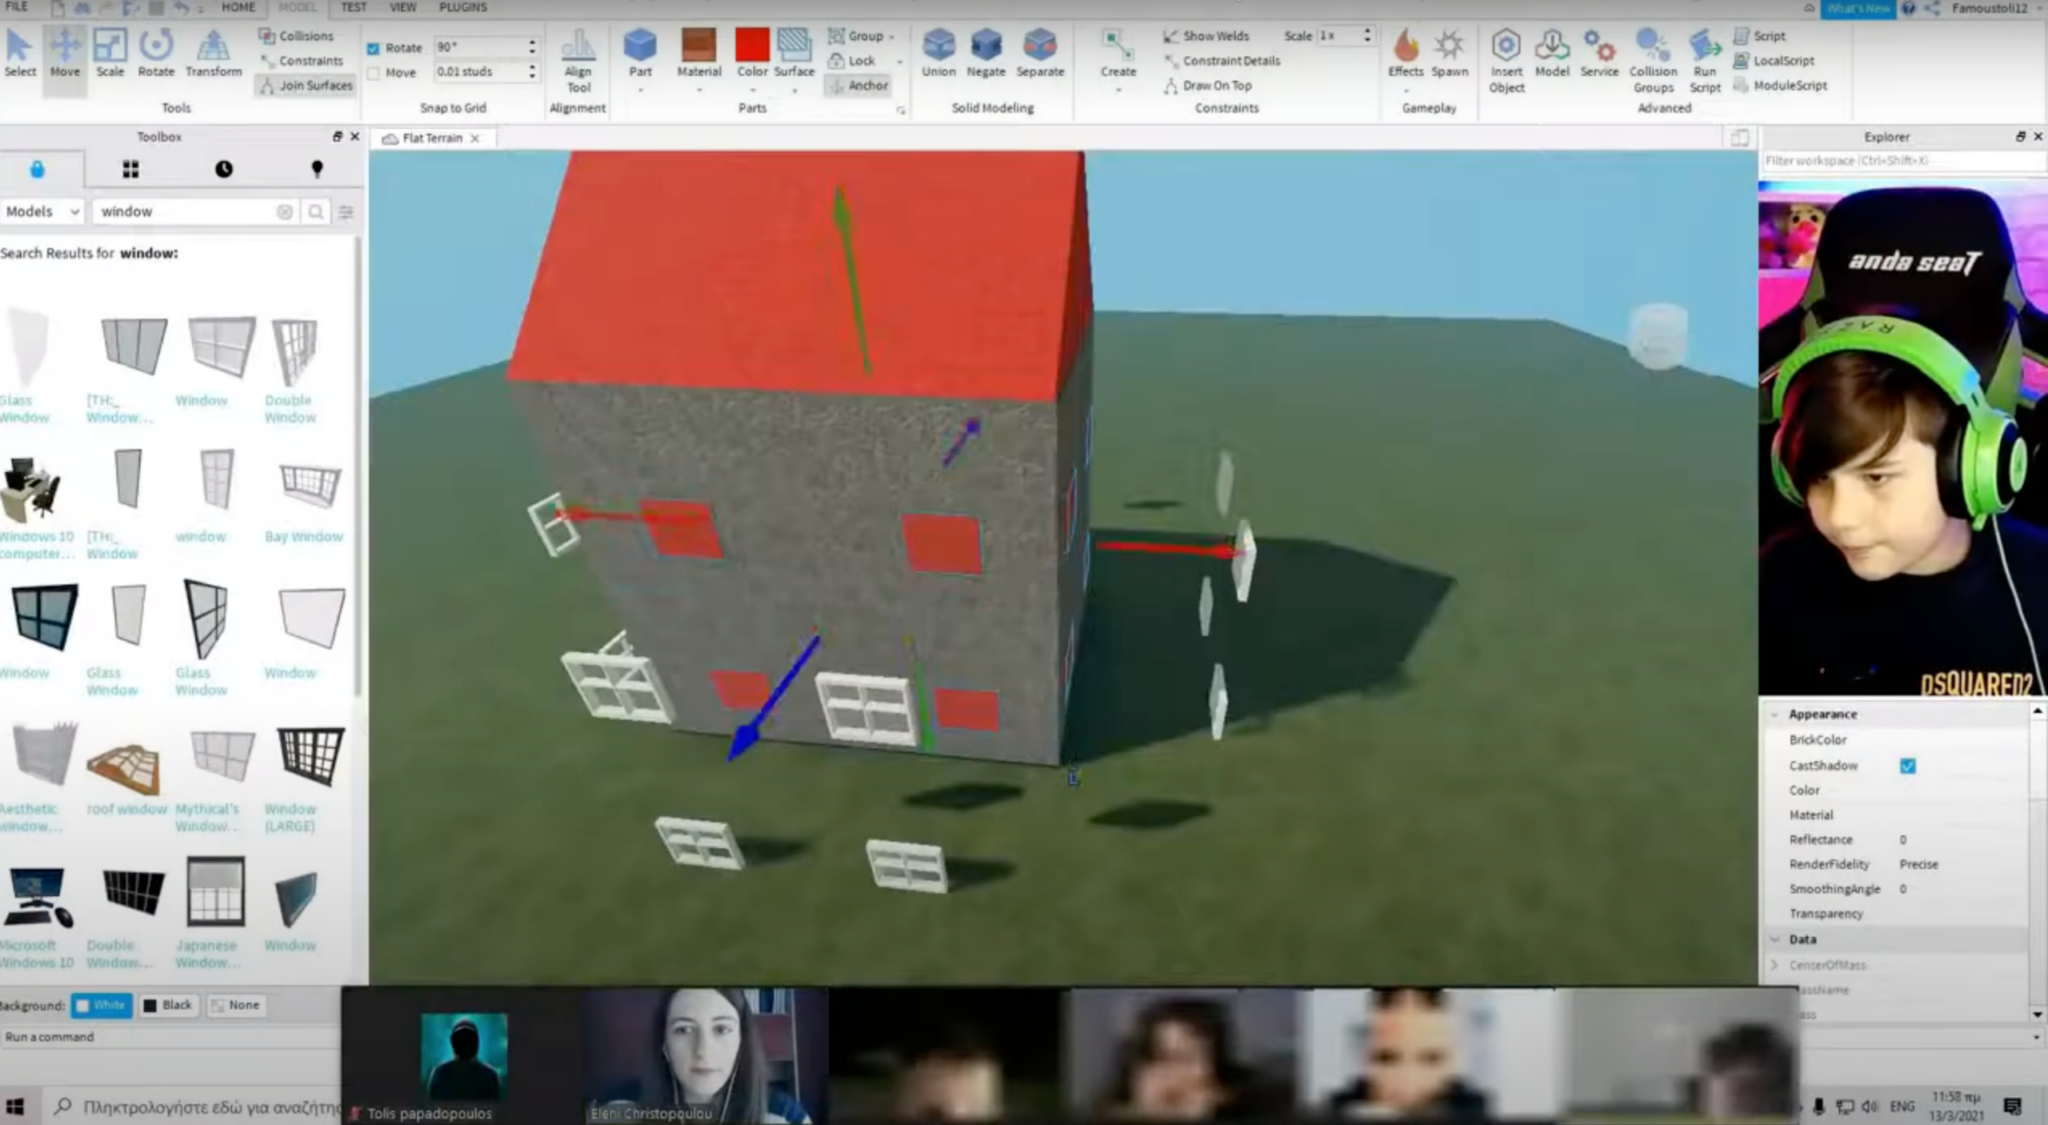The image size is (2048, 1125).
Task: Open Collision Groups editor
Action: point(1653,61)
